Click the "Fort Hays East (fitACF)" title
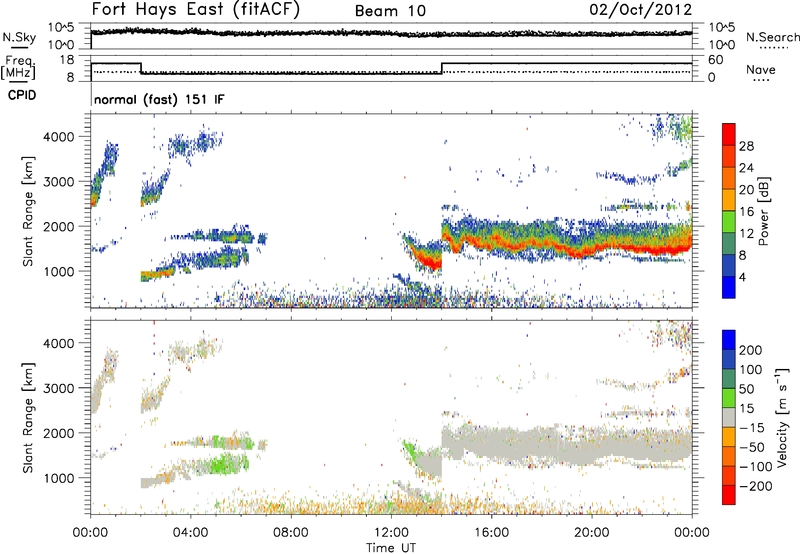This screenshot has width=800, height=554. click(x=195, y=9)
